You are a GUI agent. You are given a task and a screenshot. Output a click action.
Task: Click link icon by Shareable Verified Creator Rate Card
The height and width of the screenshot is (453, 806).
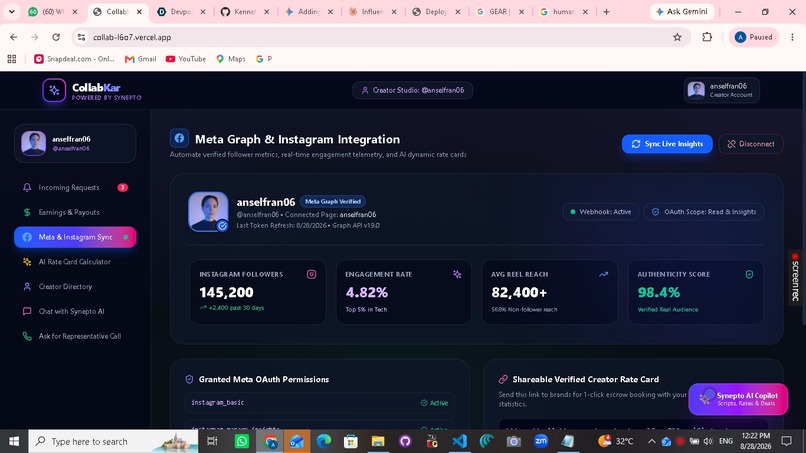pyautogui.click(x=503, y=379)
